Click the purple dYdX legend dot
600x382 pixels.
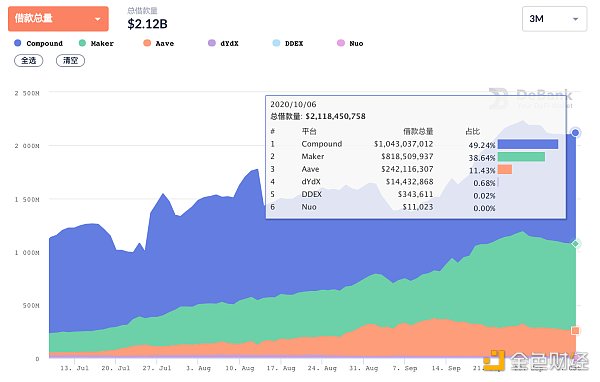click(x=212, y=43)
